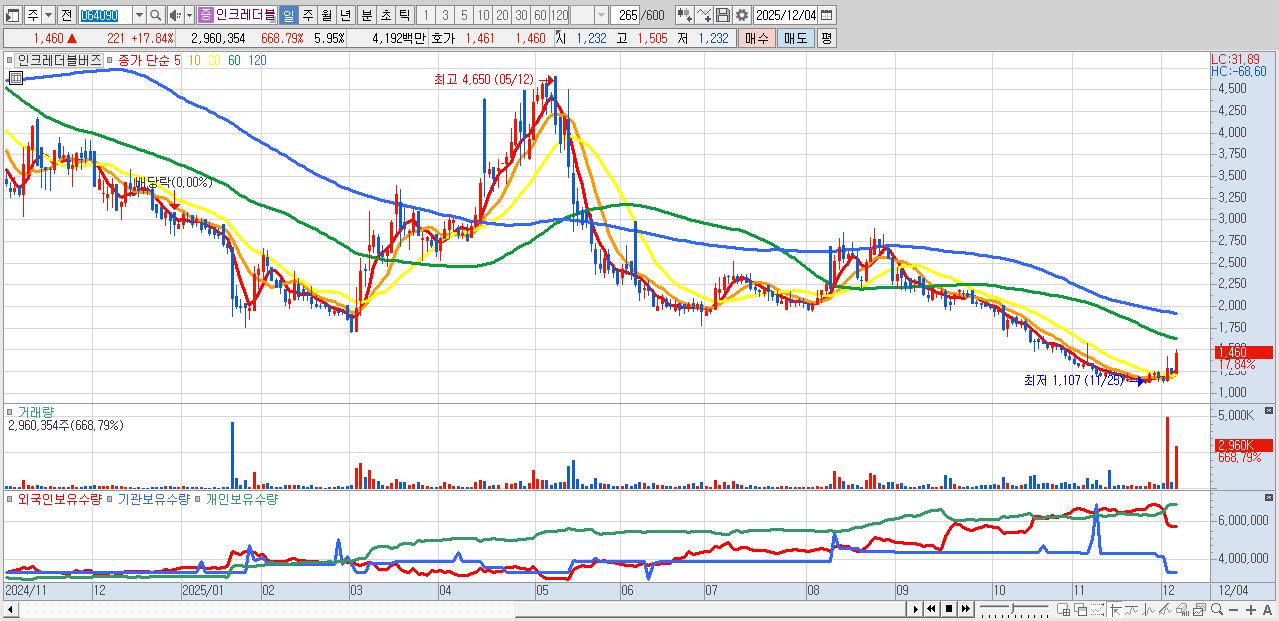Click the stop button in bottom bar
This screenshot has height=621, width=1279.
[x=949, y=609]
